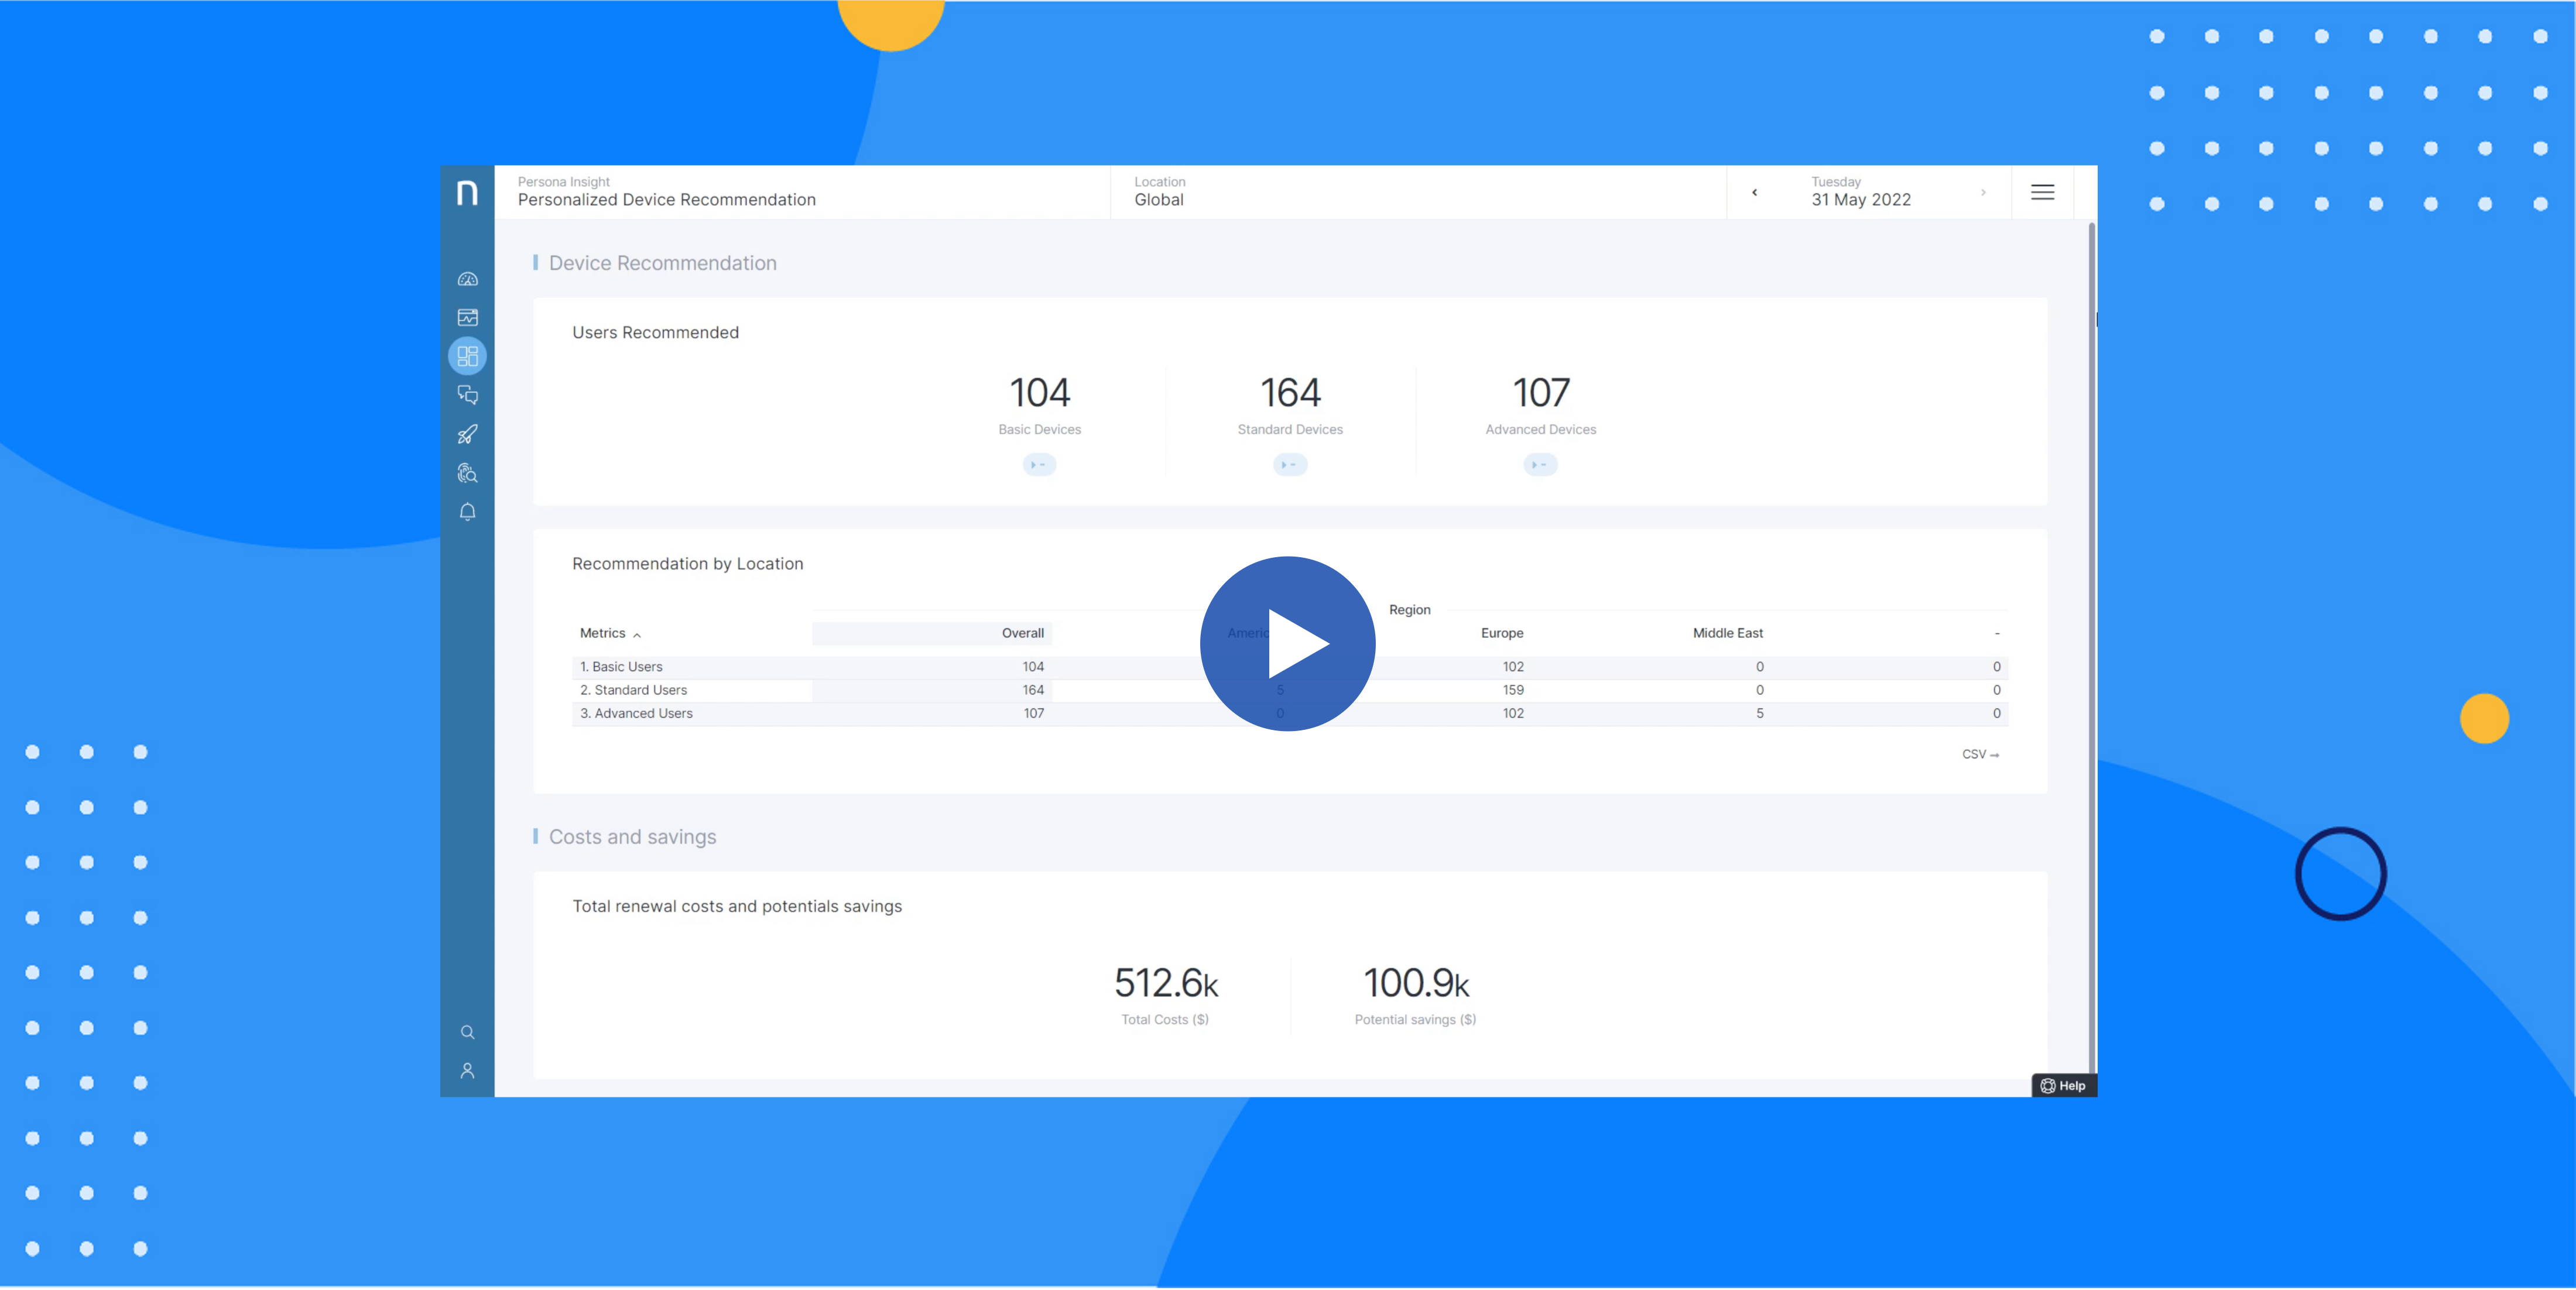Click the Device Recommendation section heading
Viewport: 2576px width, 1290px height.
pyautogui.click(x=662, y=263)
